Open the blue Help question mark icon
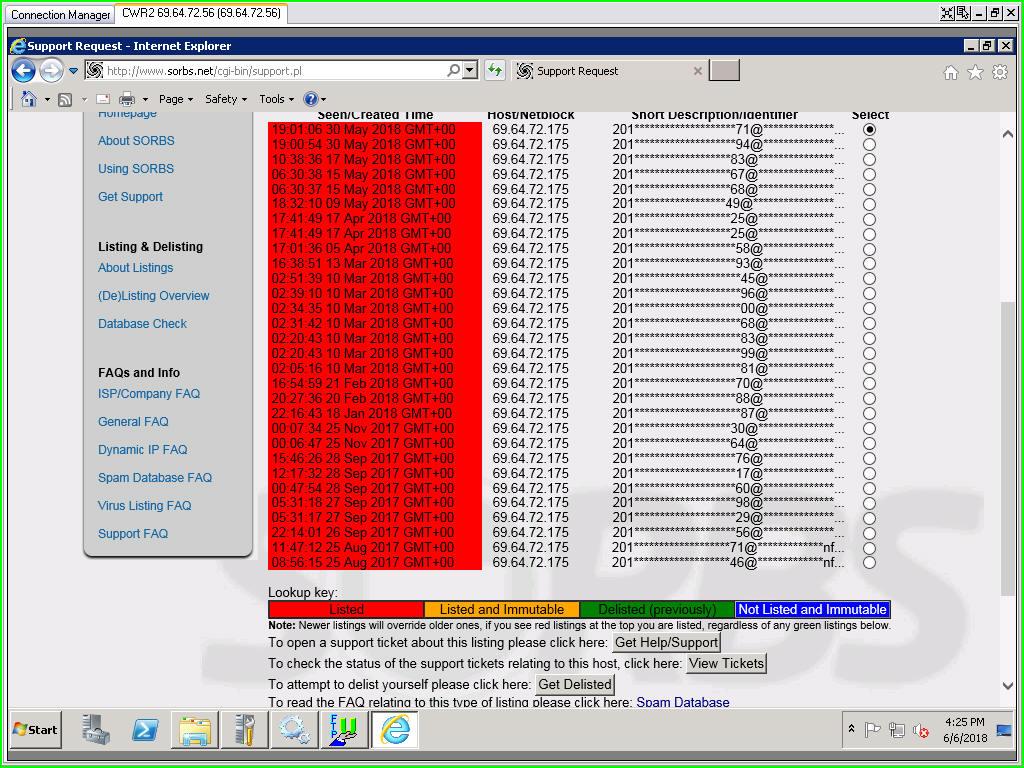 point(311,99)
